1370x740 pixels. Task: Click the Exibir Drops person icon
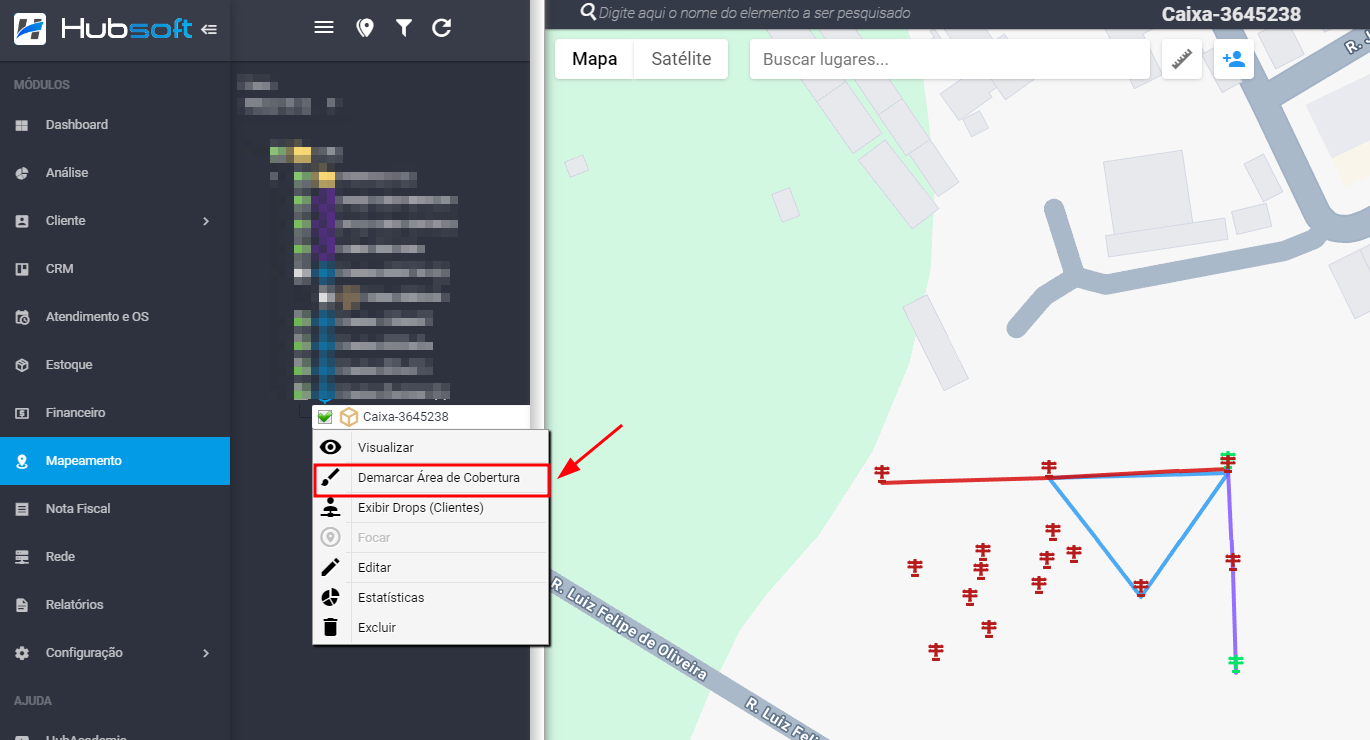tap(331, 508)
